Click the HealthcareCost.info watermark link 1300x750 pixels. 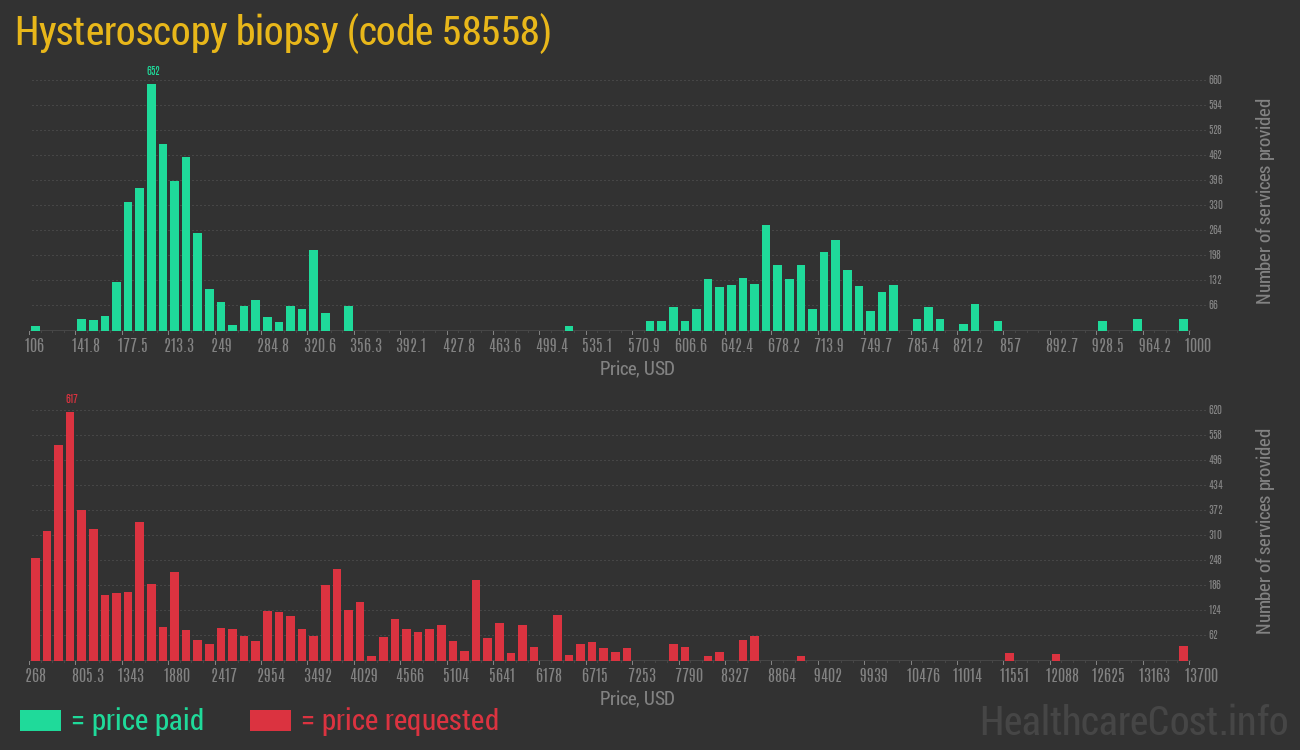(1133, 720)
